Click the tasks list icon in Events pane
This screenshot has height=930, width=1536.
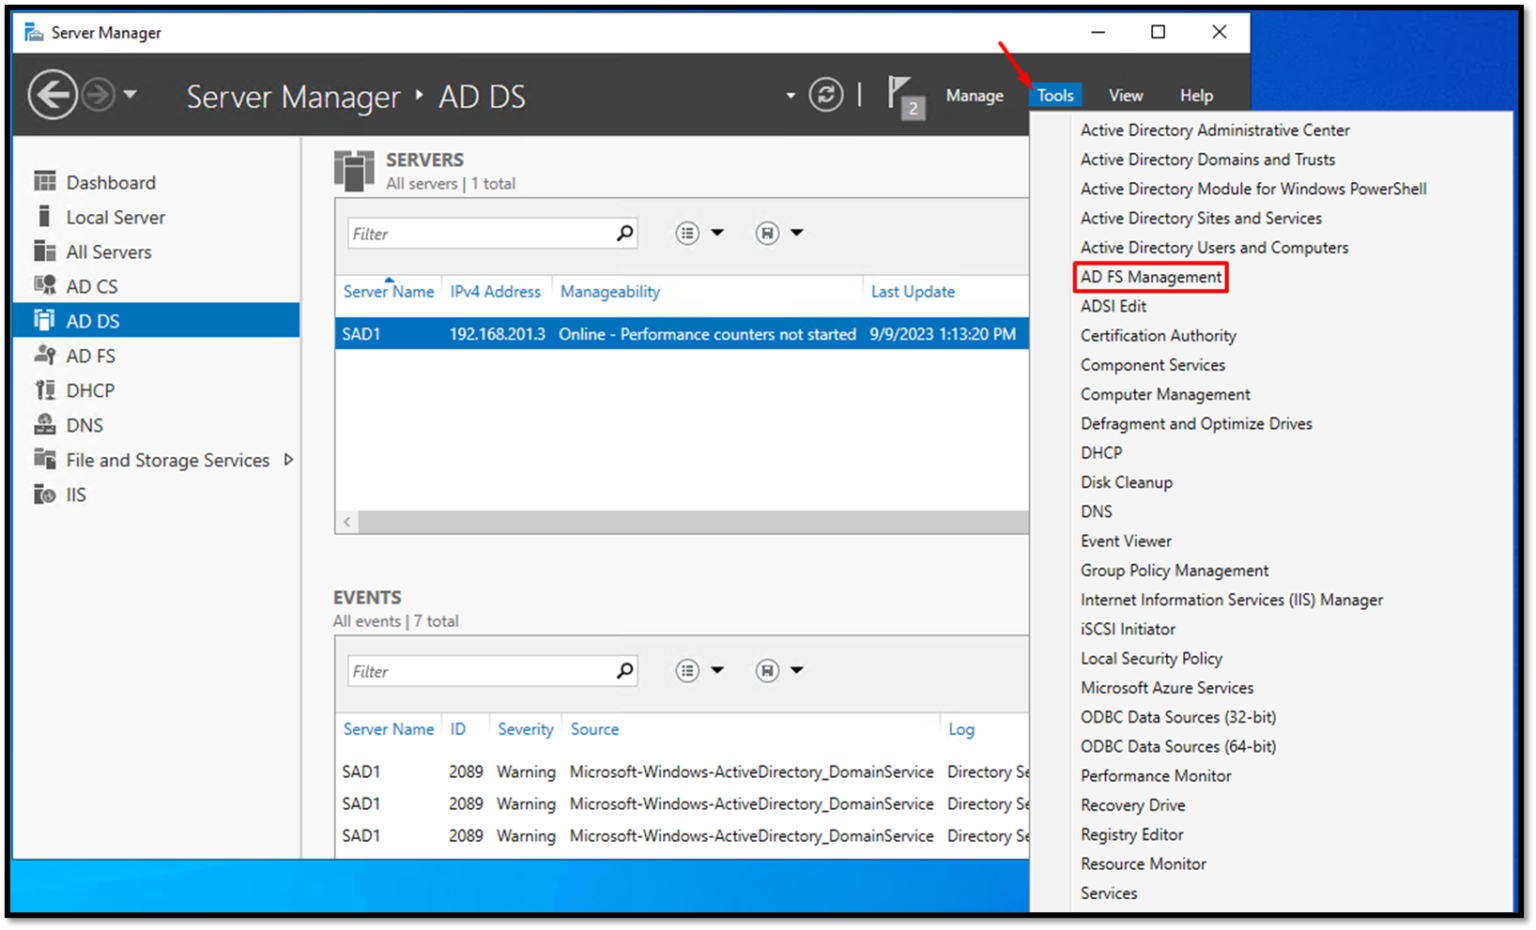(x=687, y=670)
